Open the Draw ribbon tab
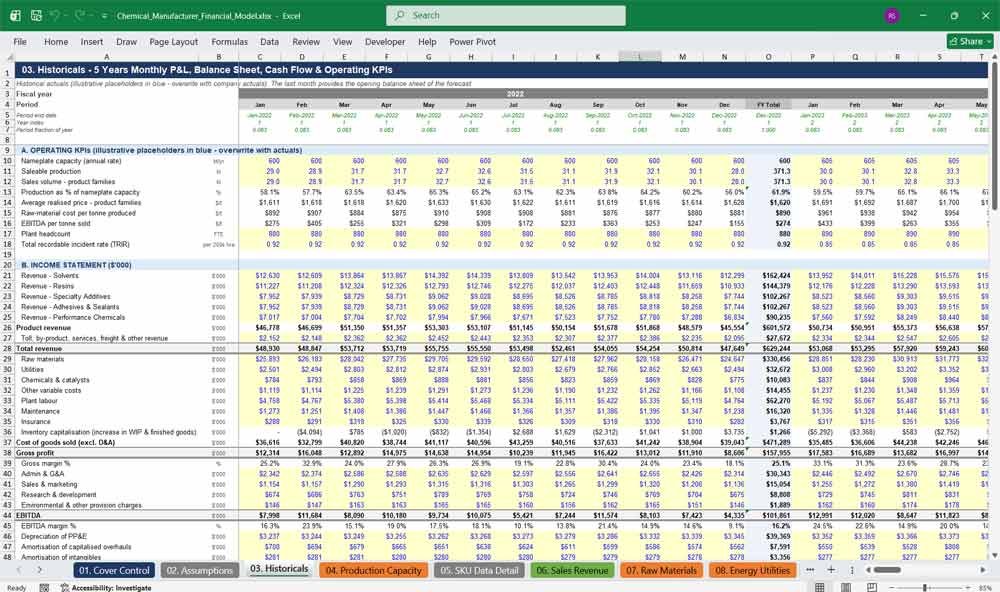1000x592 pixels. tap(126, 41)
